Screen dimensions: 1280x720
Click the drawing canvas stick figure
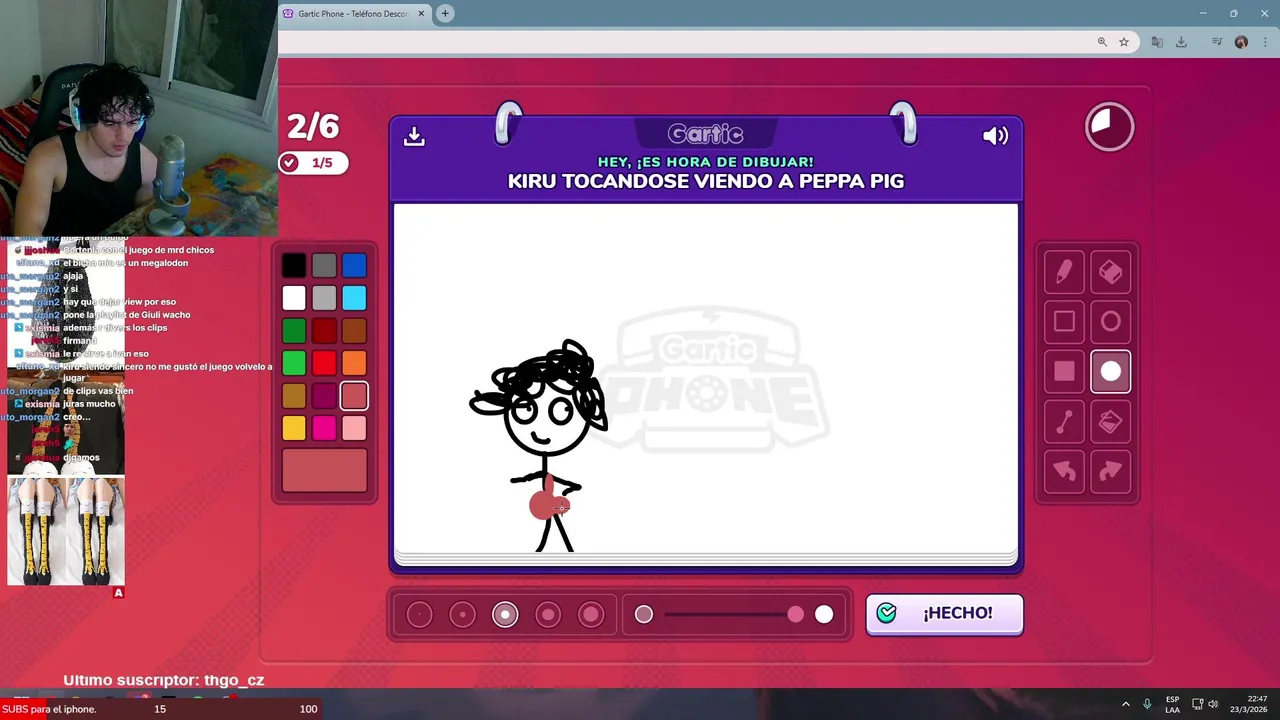[541, 445]
